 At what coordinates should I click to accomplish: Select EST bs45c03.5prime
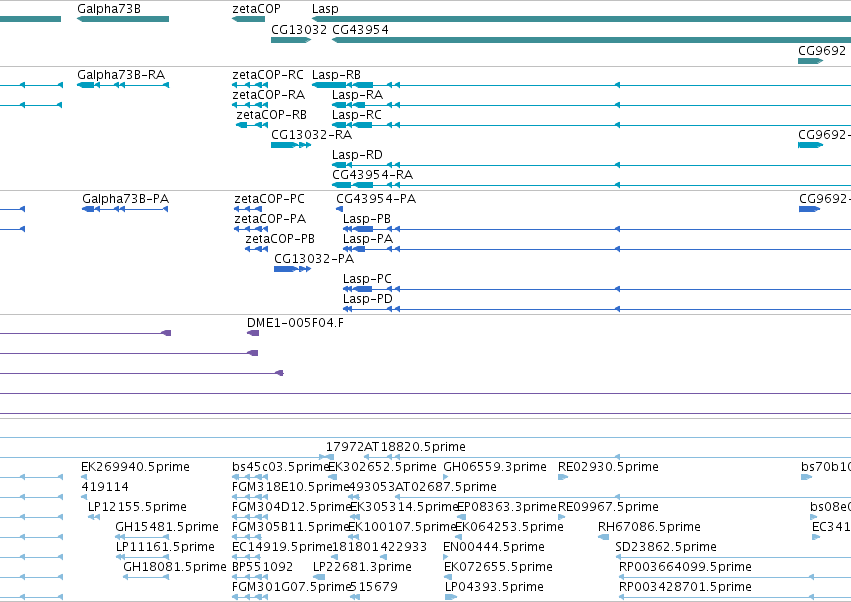point(281,467)
